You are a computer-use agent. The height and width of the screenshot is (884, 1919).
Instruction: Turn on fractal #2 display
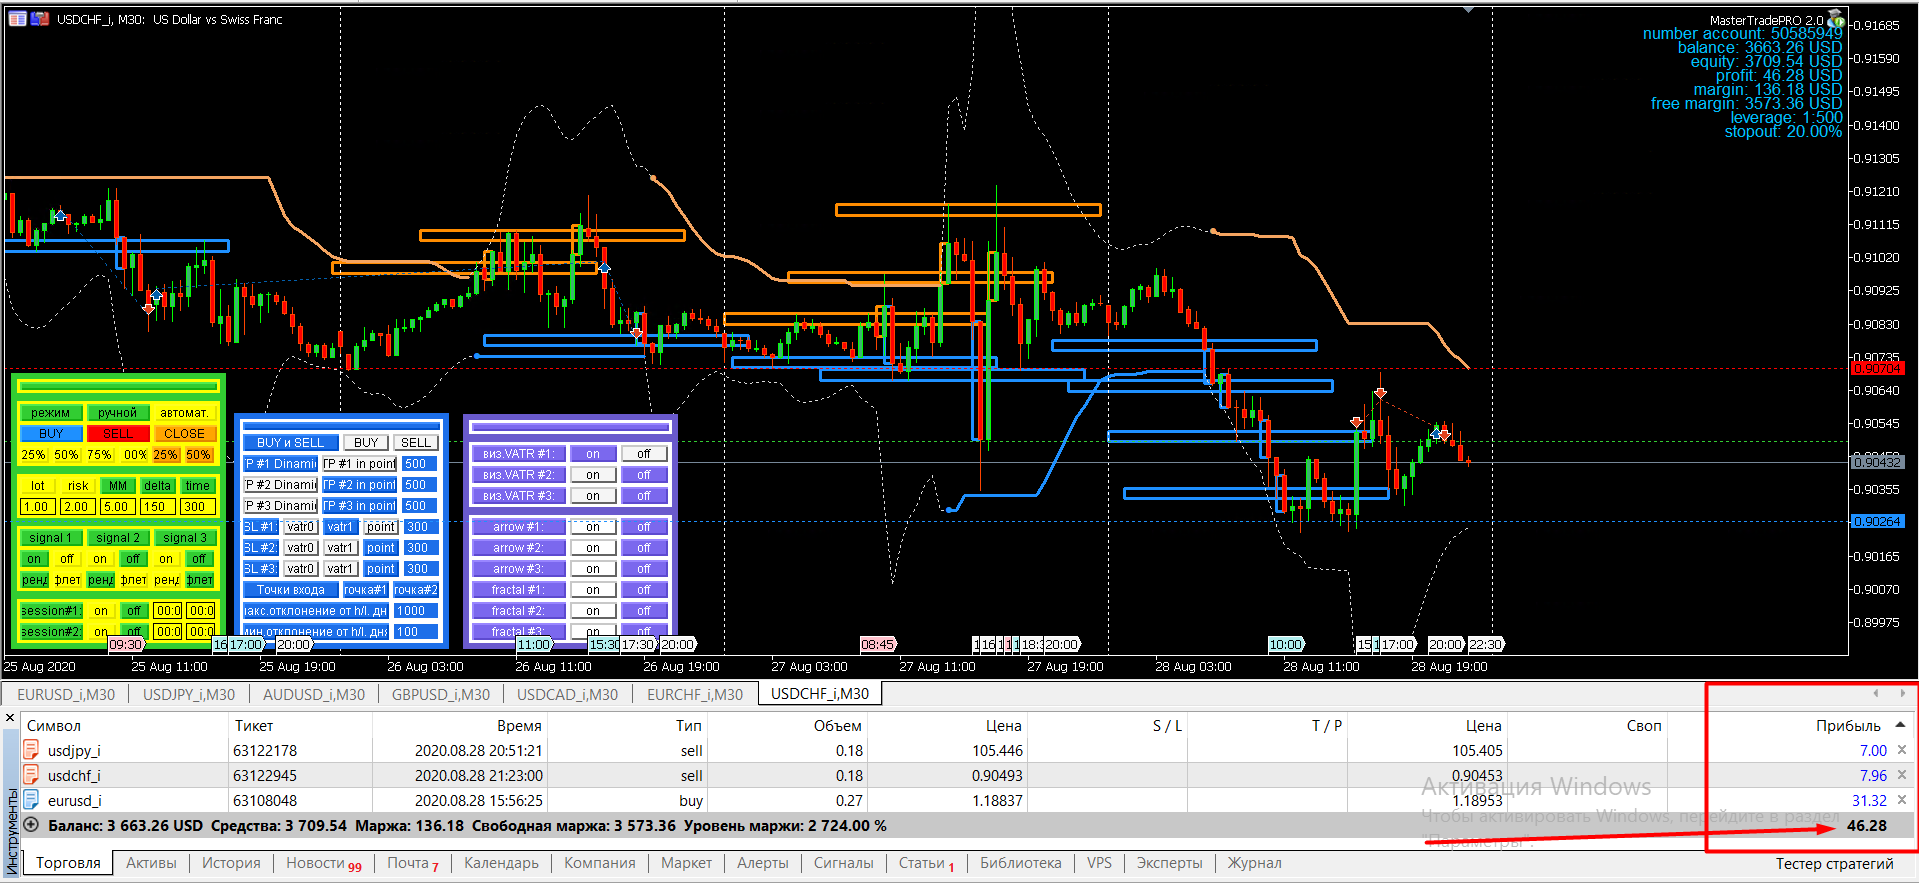click(x=593, y=611)
